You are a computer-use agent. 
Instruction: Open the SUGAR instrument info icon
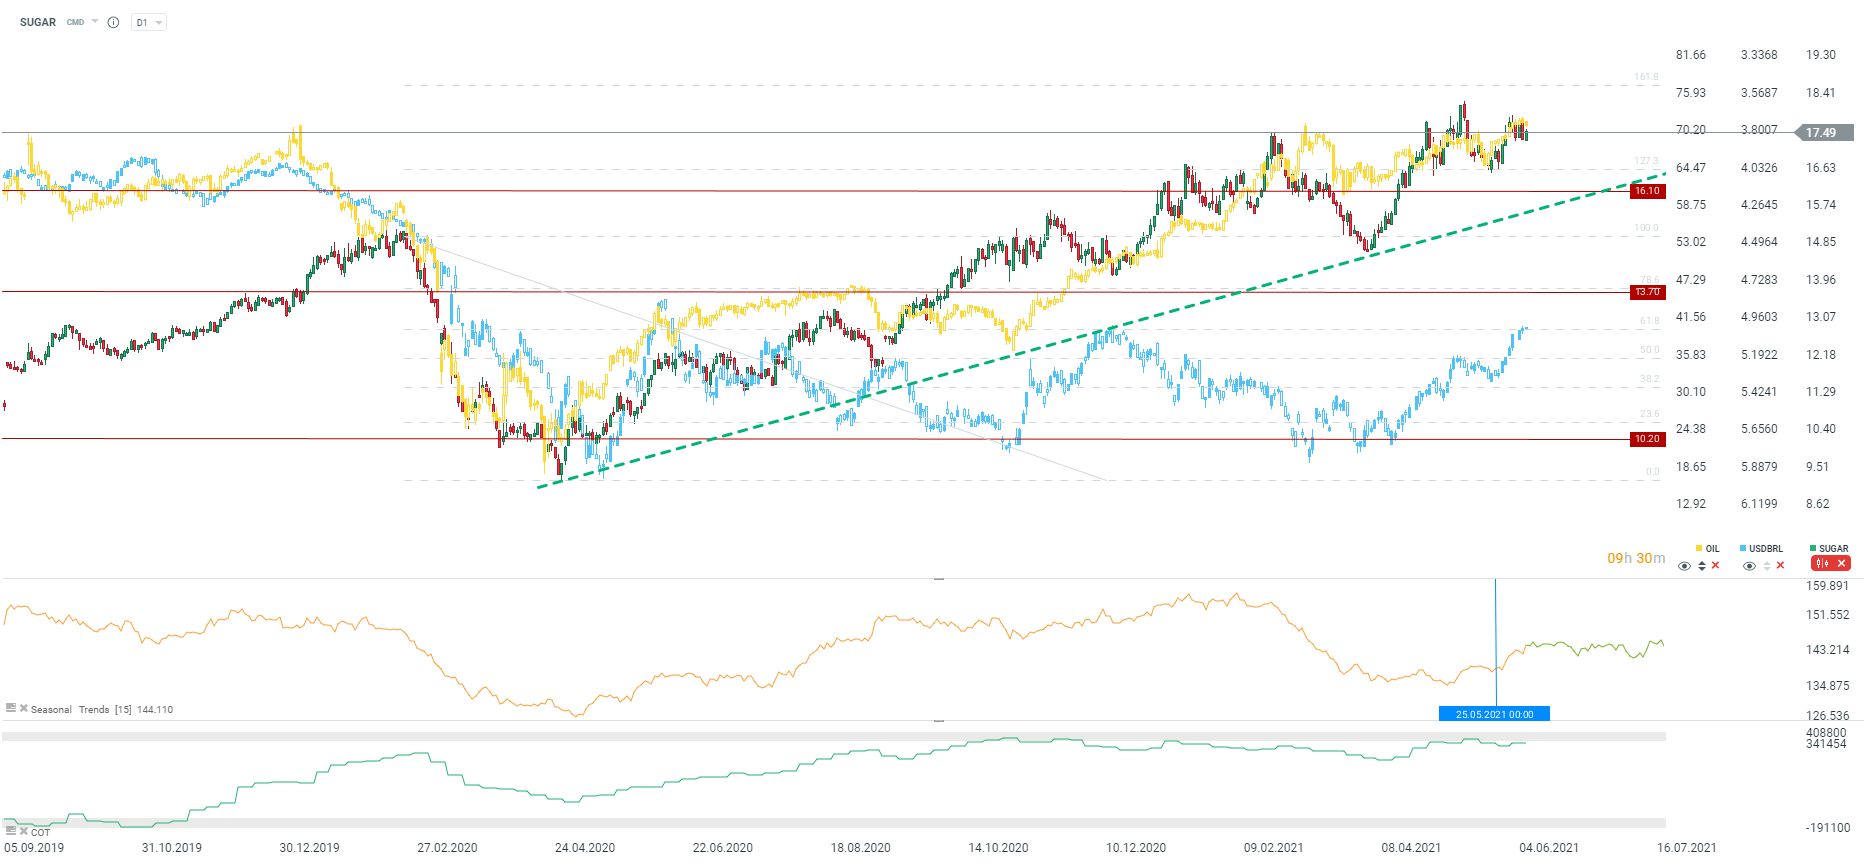click(x=113, y=22)
